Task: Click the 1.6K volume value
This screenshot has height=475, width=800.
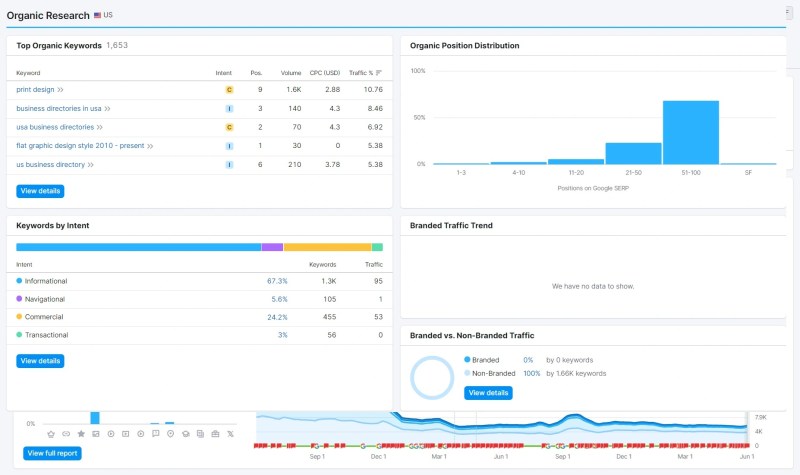Action: coord(293,89)
